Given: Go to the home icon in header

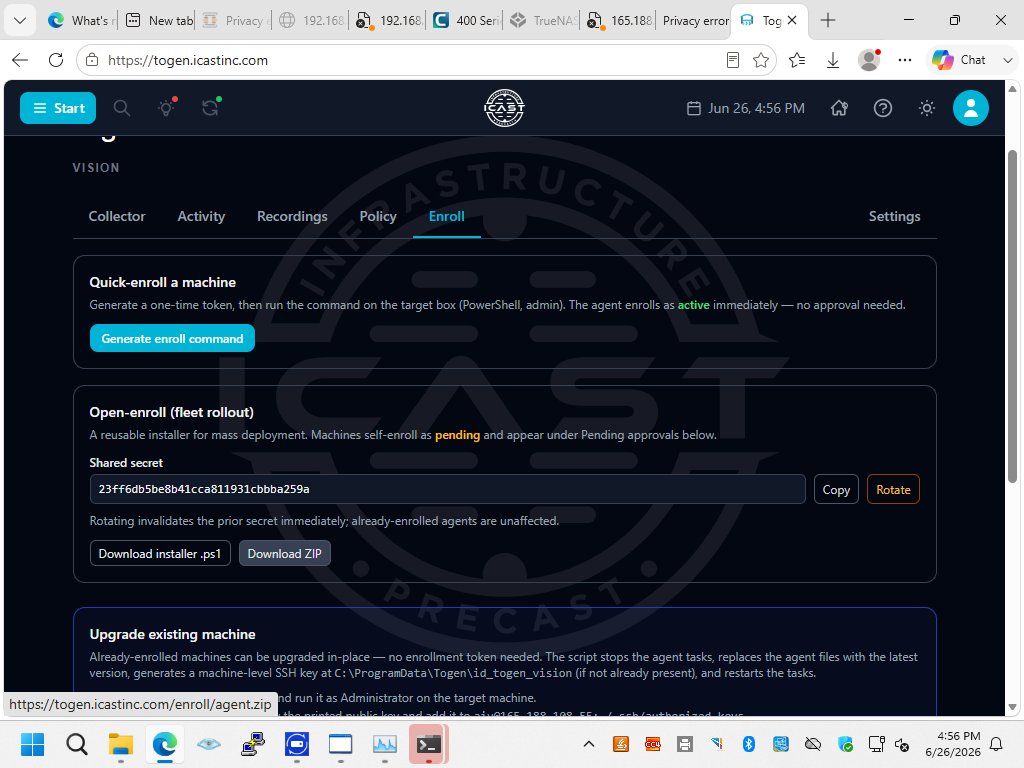Looking at the screenshot, I should (839, 108).
